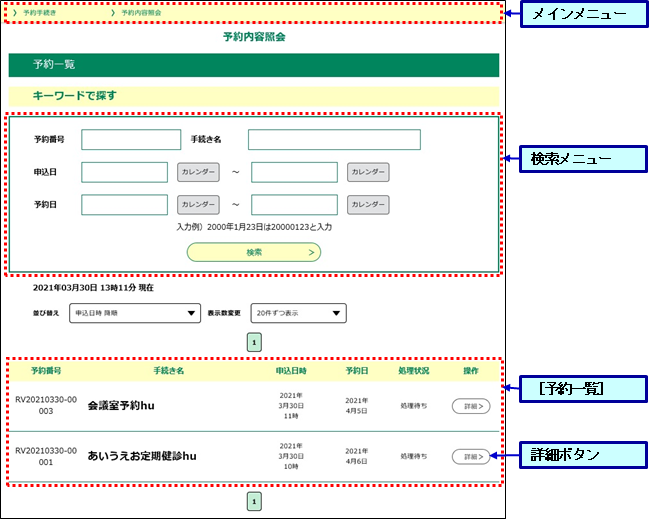Click the 予約日 start date field

coord(124,205)
